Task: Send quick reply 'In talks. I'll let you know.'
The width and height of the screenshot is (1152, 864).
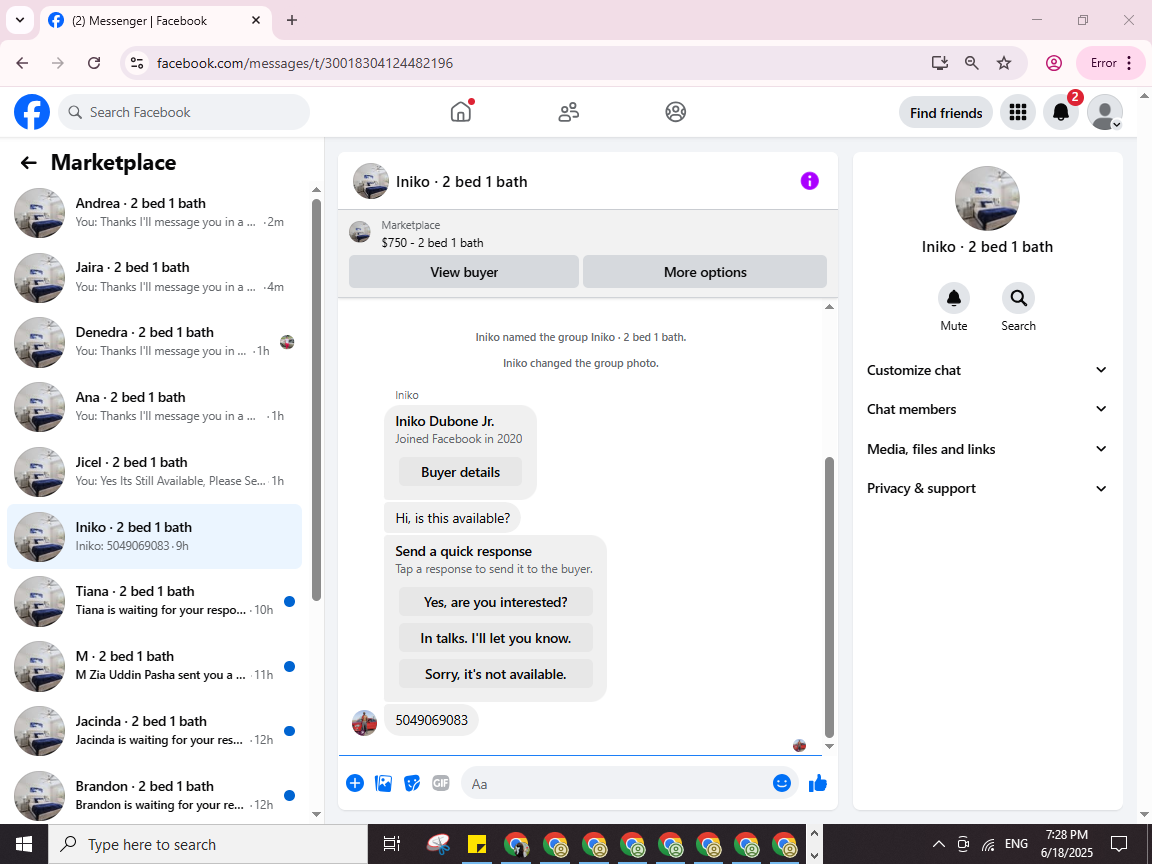Action: click(x=495, y=638)
